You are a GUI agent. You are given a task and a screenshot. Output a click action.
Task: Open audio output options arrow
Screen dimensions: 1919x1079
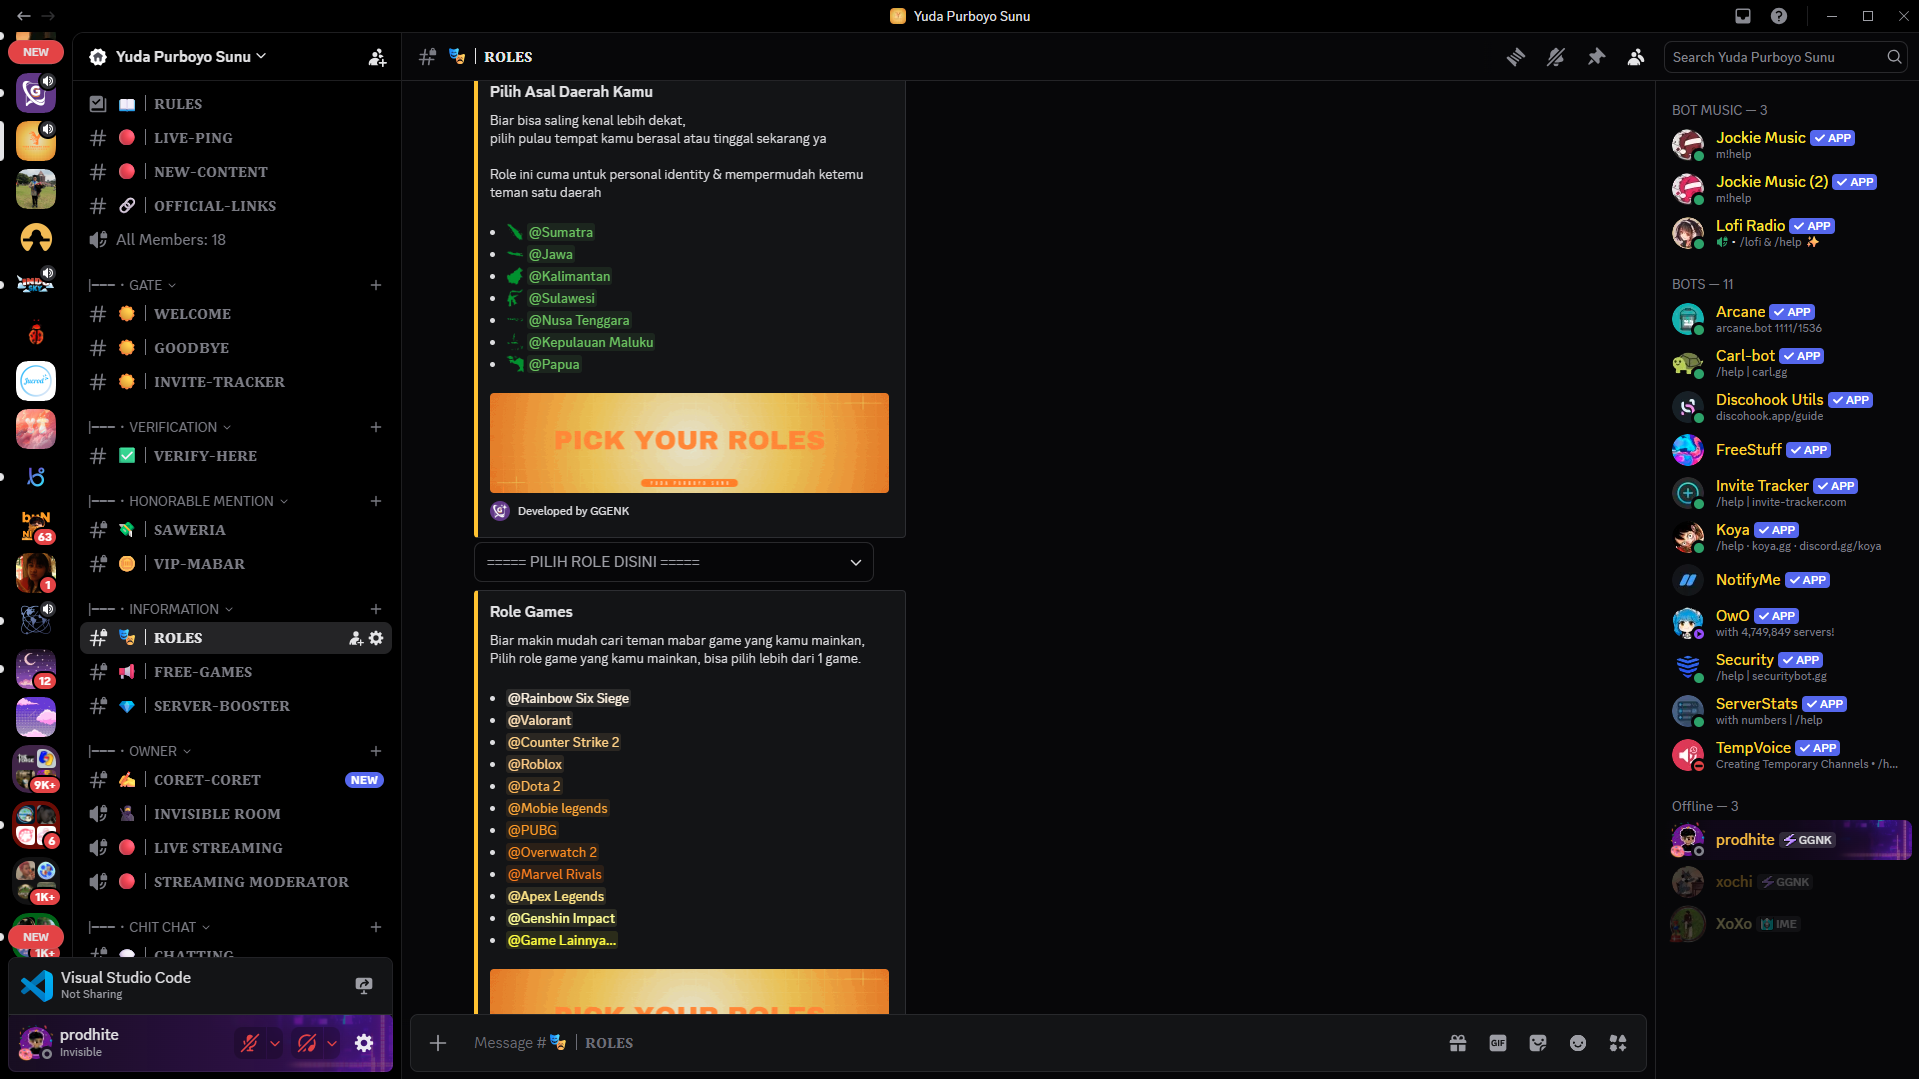[x=332, y=1043]
